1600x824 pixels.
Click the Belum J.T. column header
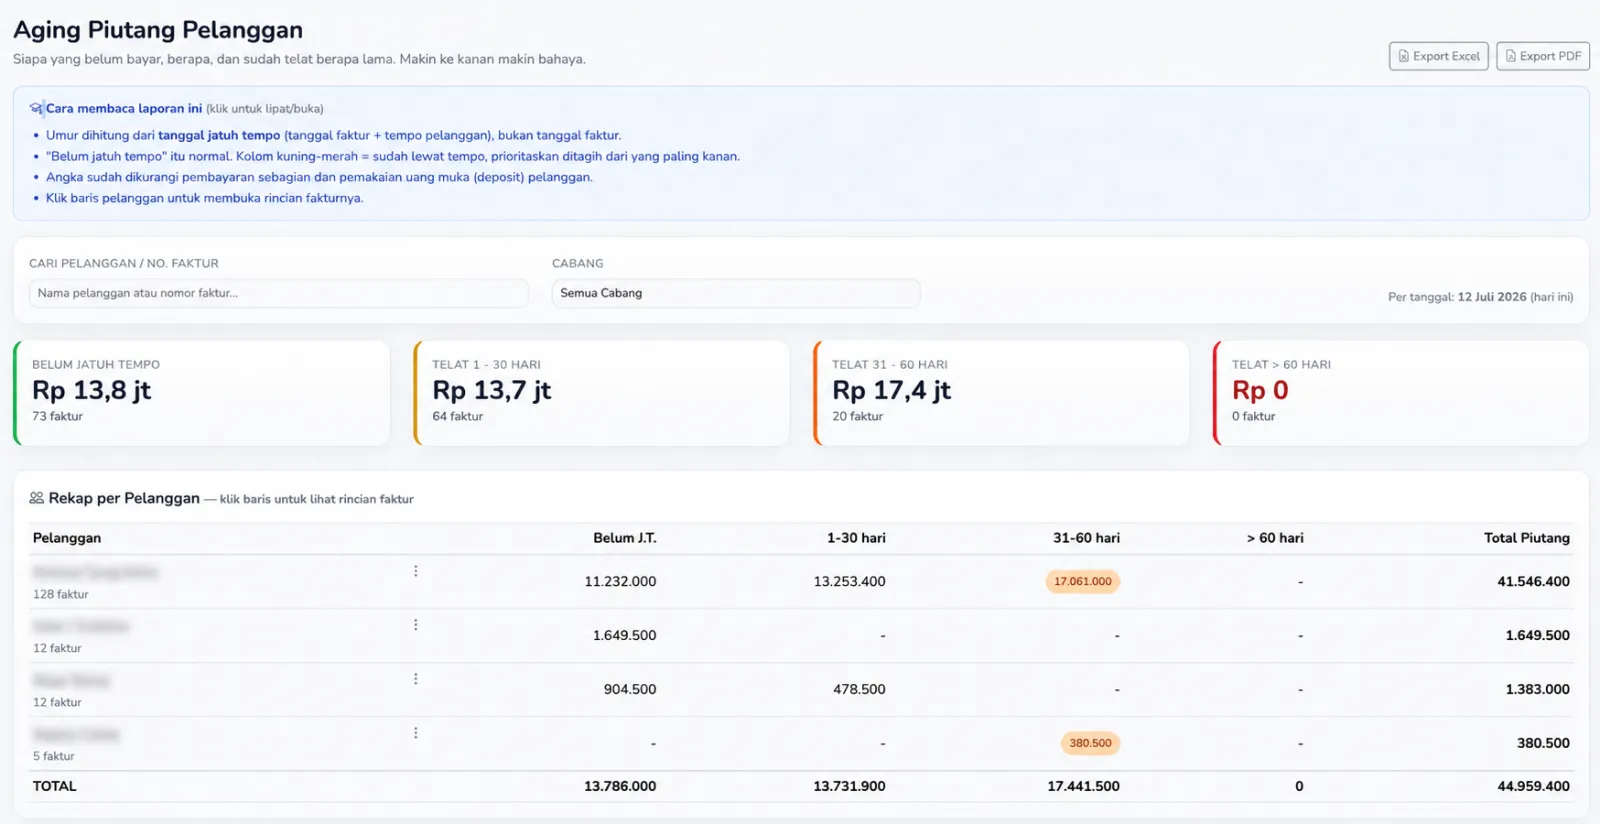pyautogui.click(x=625, y=538)
